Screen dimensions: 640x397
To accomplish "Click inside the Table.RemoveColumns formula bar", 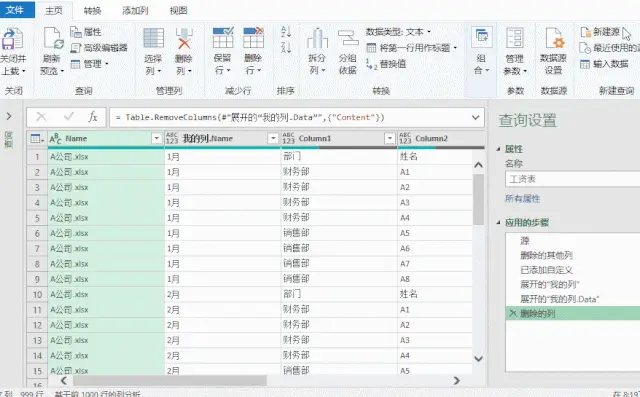I will coord(288,118).
